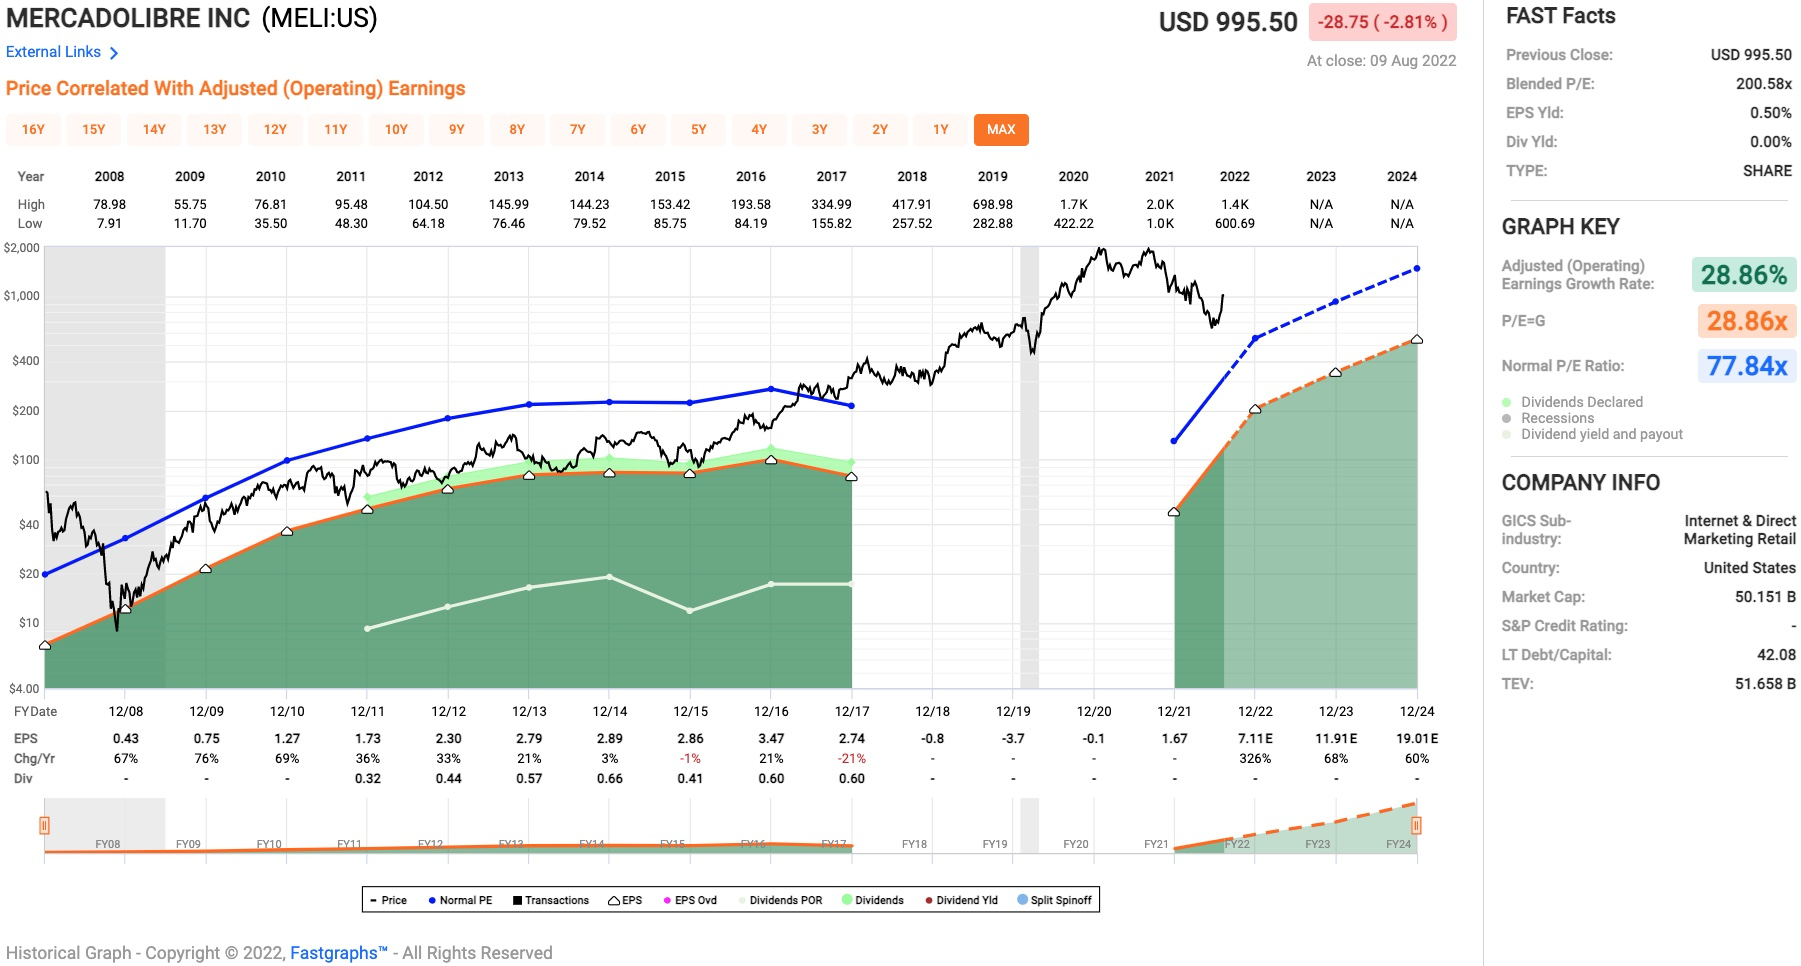The image size is (1801, 966).
Task: Switch to the 10Y time range
Action: click(396, 130)
